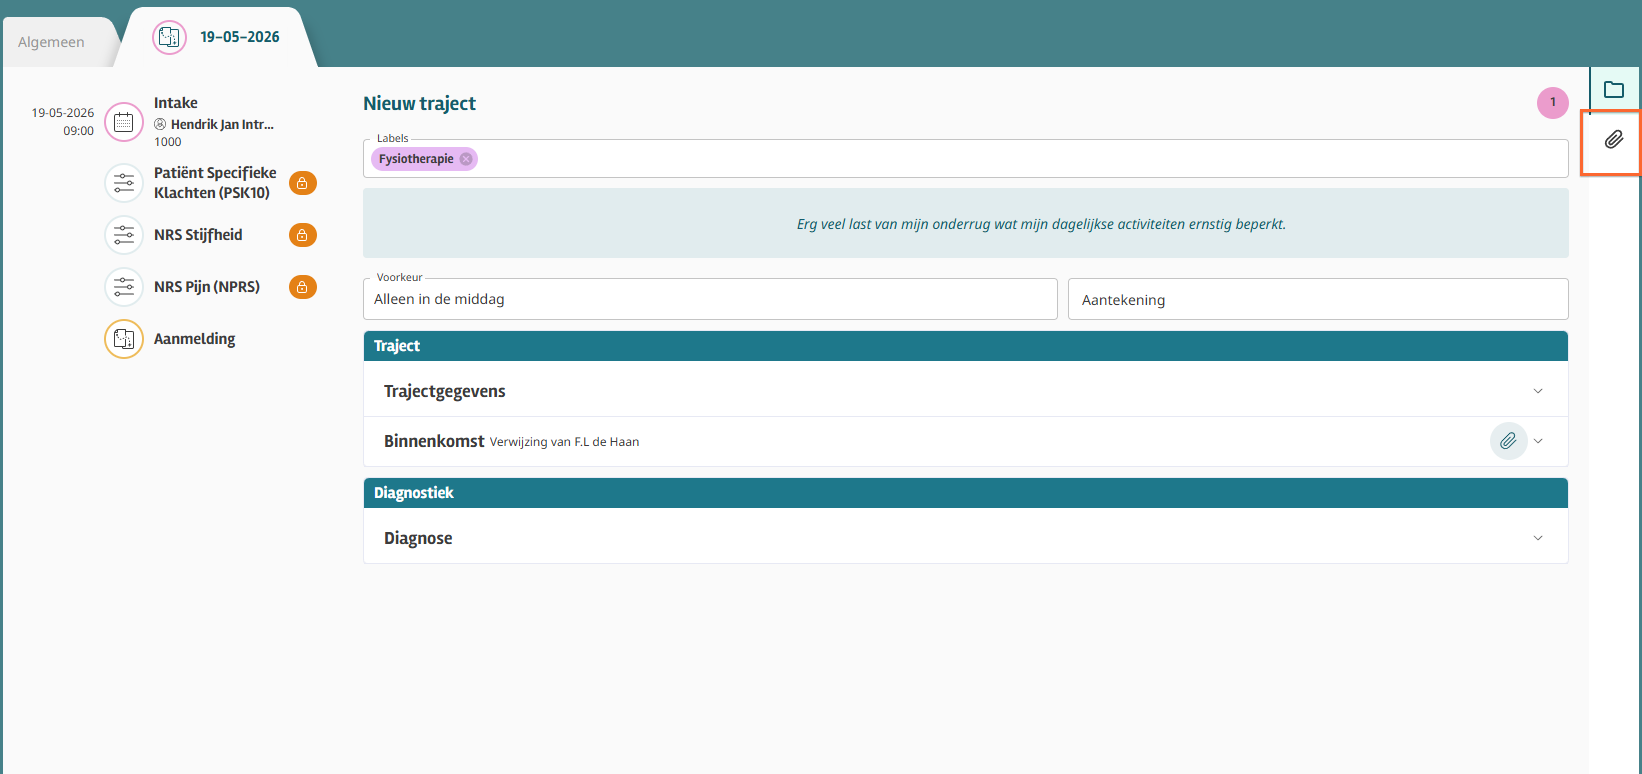The image size is (1642, 774).
Task: Click the Labels input field
Action: point(965,159)
